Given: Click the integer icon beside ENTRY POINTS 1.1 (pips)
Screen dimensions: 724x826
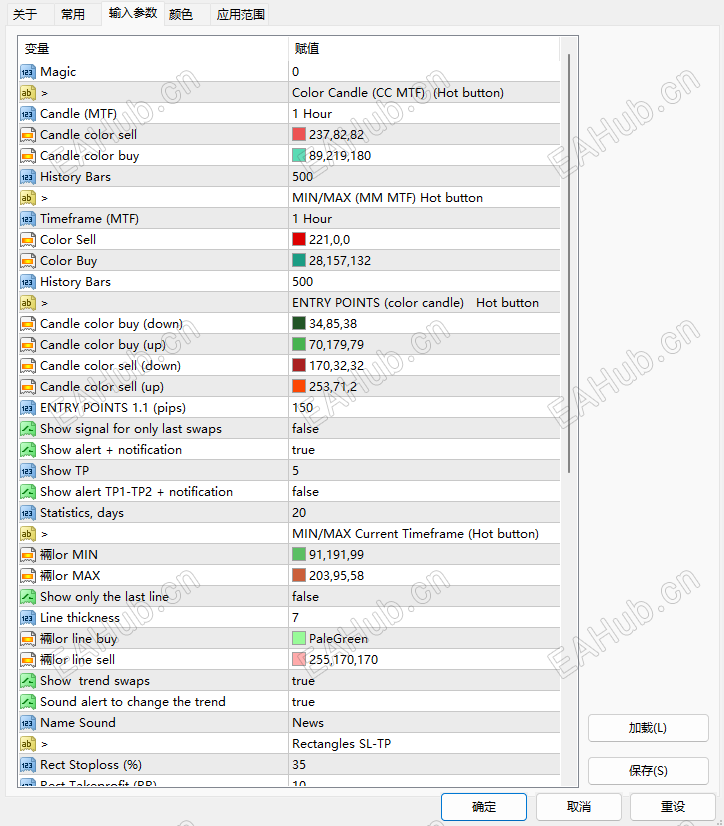Looking at the screenshot, I should [28, 408].
